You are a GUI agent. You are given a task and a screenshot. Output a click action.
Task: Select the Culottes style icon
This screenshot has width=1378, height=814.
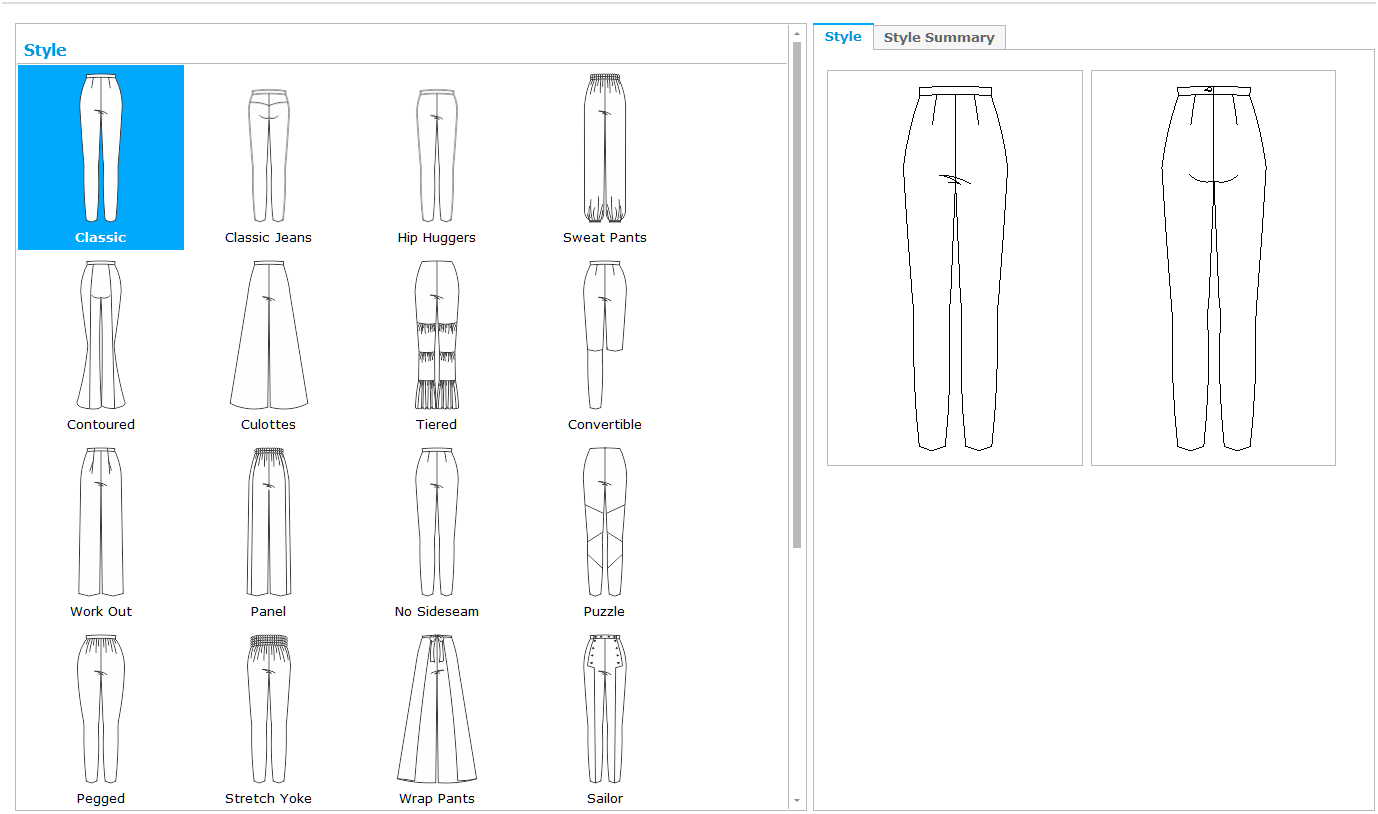[268, 334]
